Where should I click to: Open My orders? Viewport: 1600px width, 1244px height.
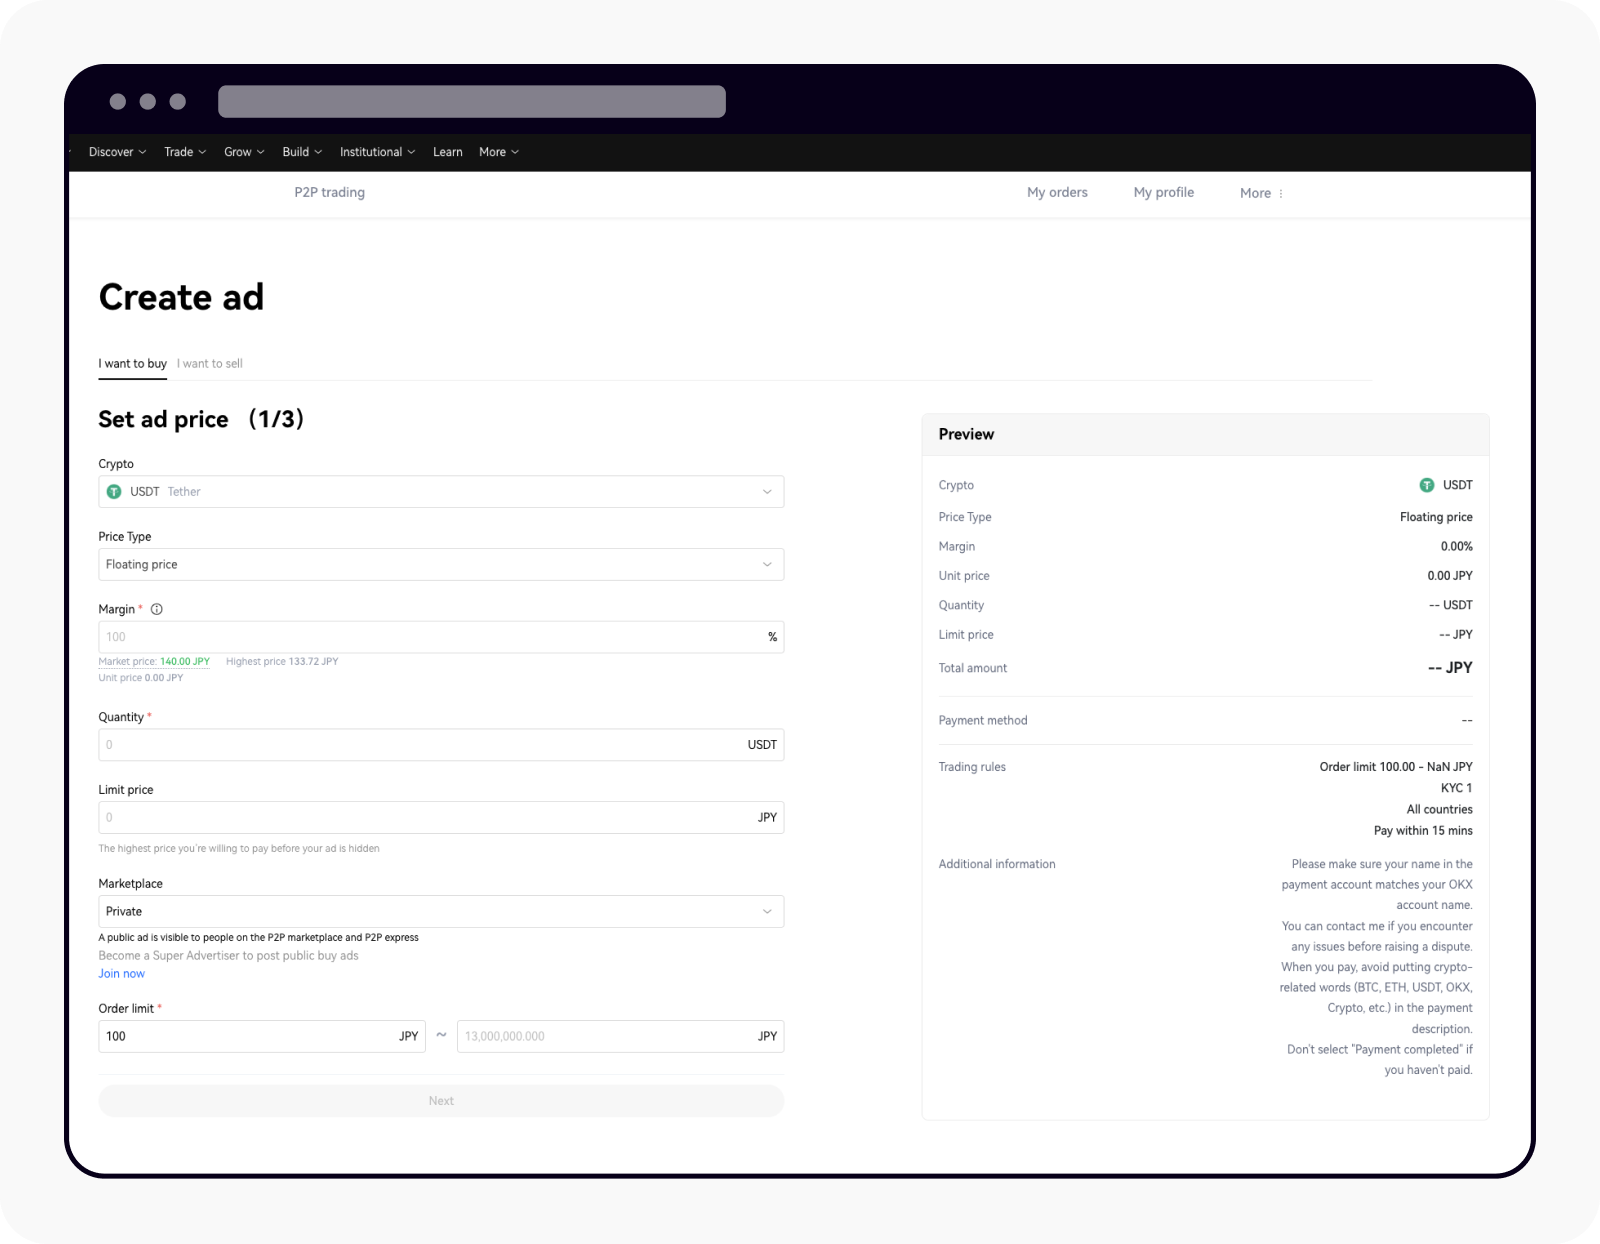point(1057,192)
